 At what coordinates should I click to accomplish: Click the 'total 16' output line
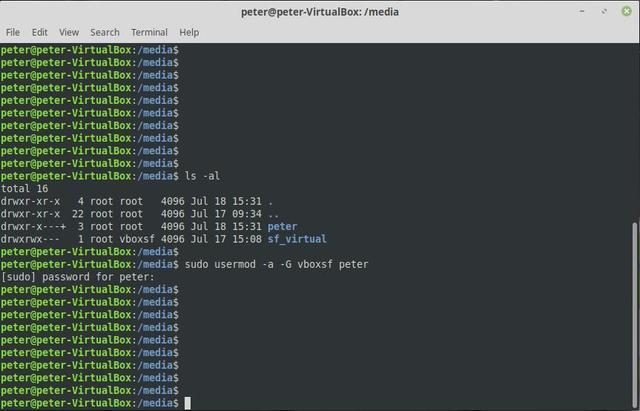pyautogui.click(x=24, y=189)
